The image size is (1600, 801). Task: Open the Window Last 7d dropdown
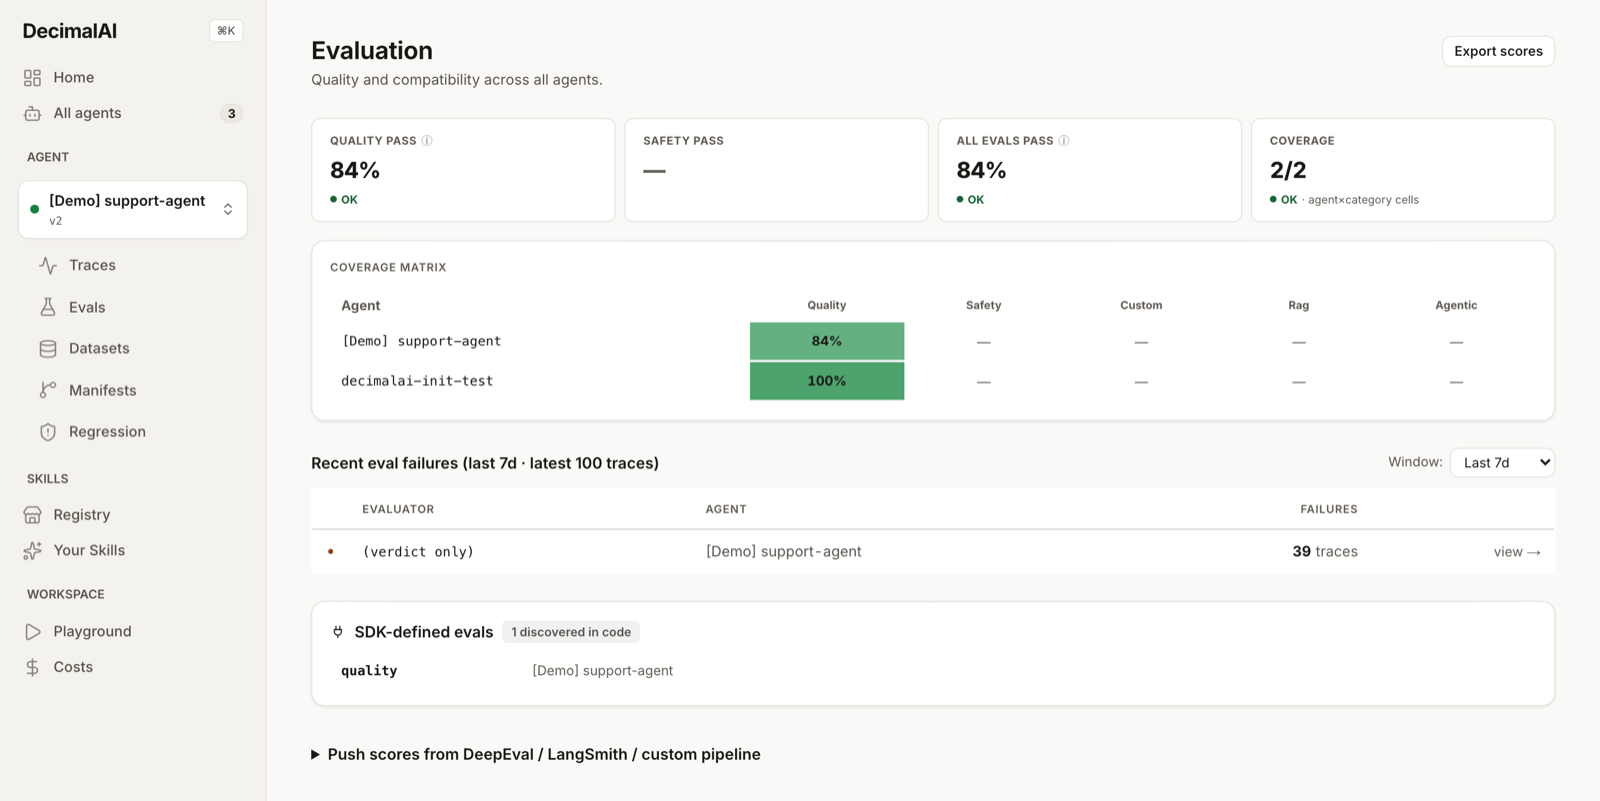coord(1502,462)
